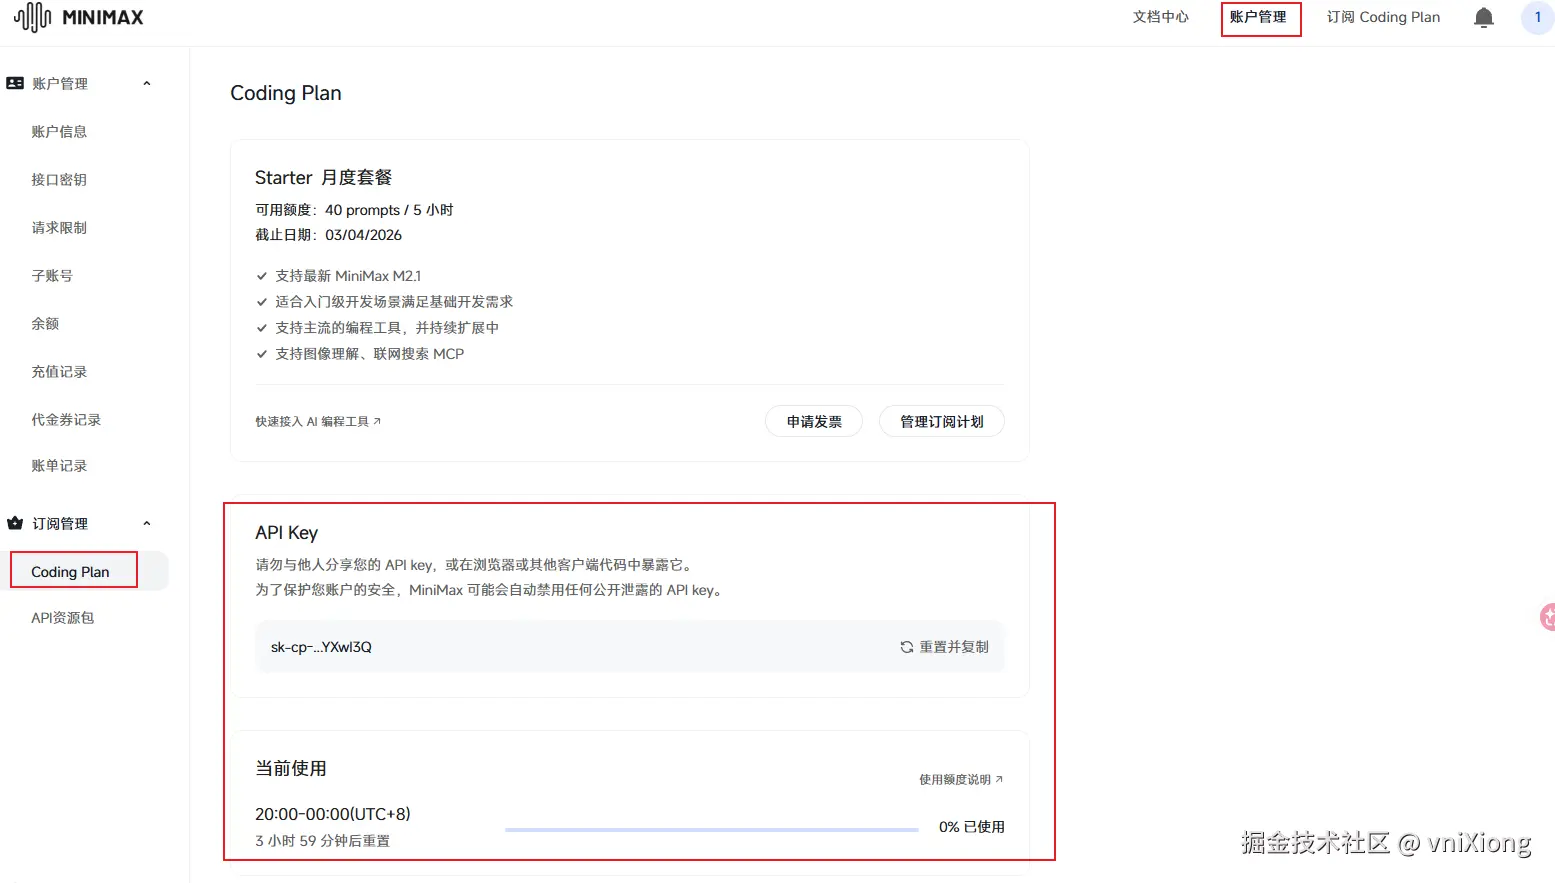Go to 账户信息 in the sidebar
Screen dimensions: 1555x883
[x=59, y=131]
